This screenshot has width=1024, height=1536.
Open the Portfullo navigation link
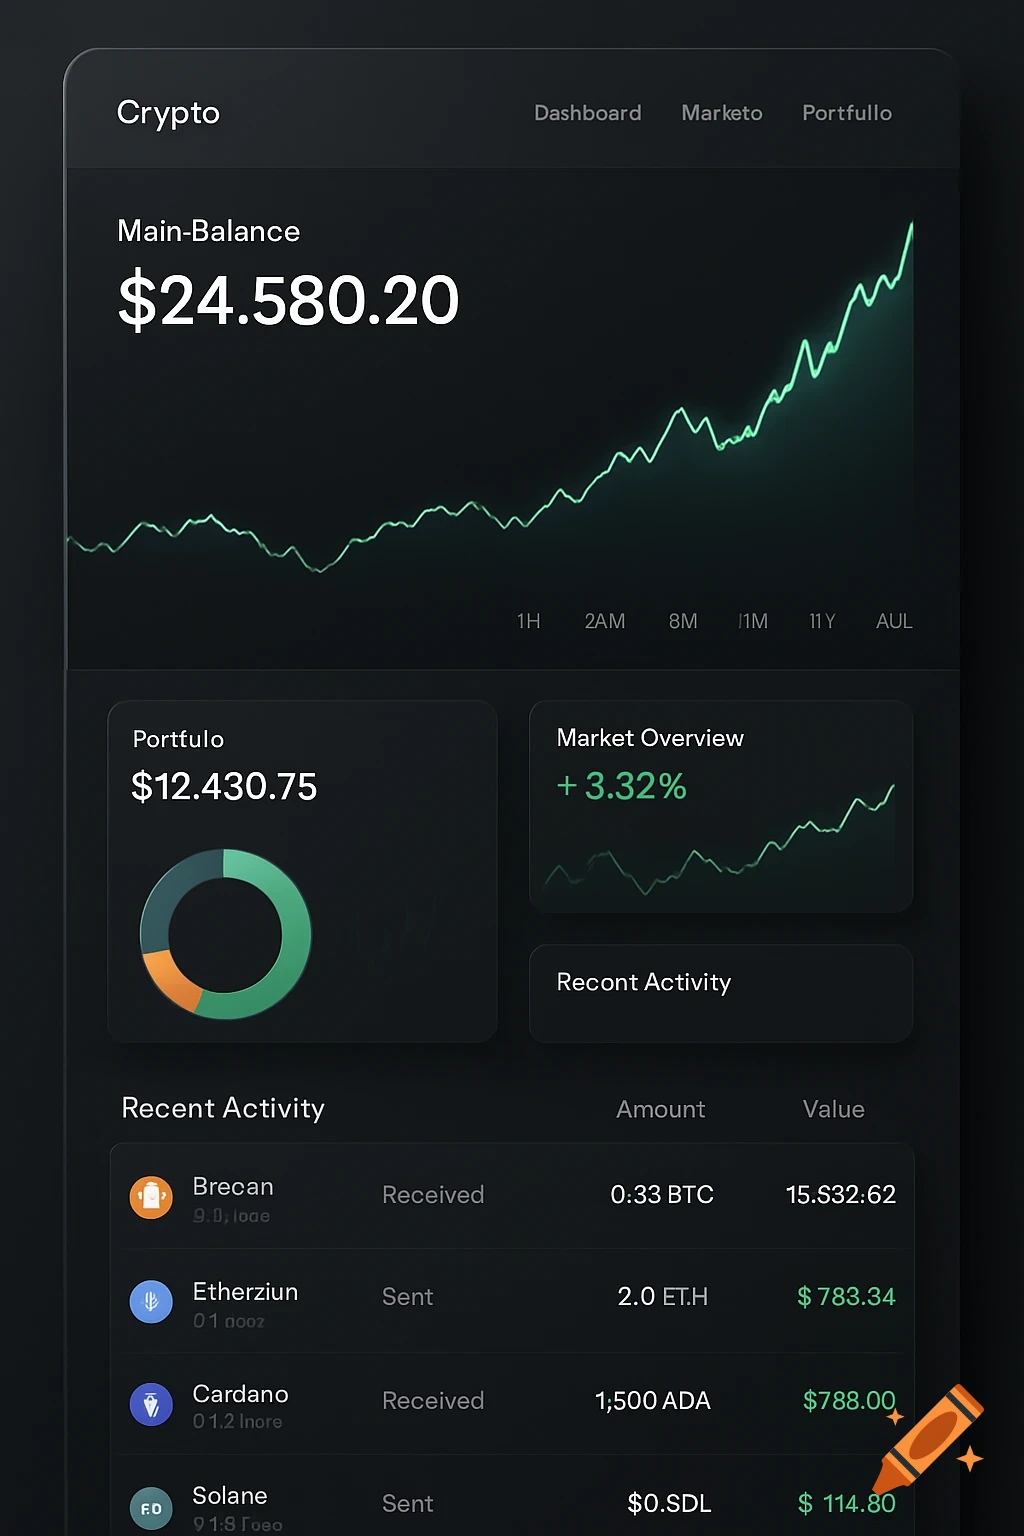tap(846, 113)
